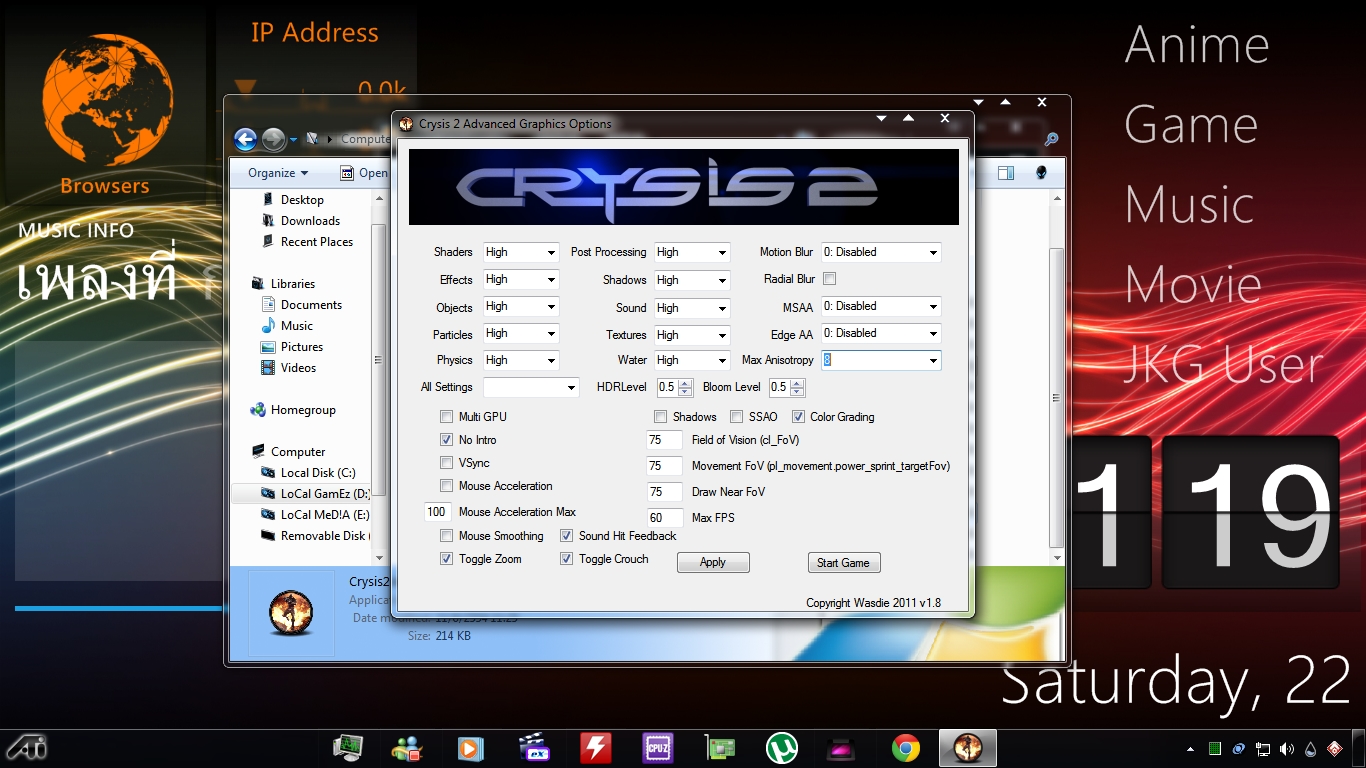Enable the Multi GPU checkbox
The height and width of the screenshot is (768, 1366).
pyautogui.click(x=446, y=417)
